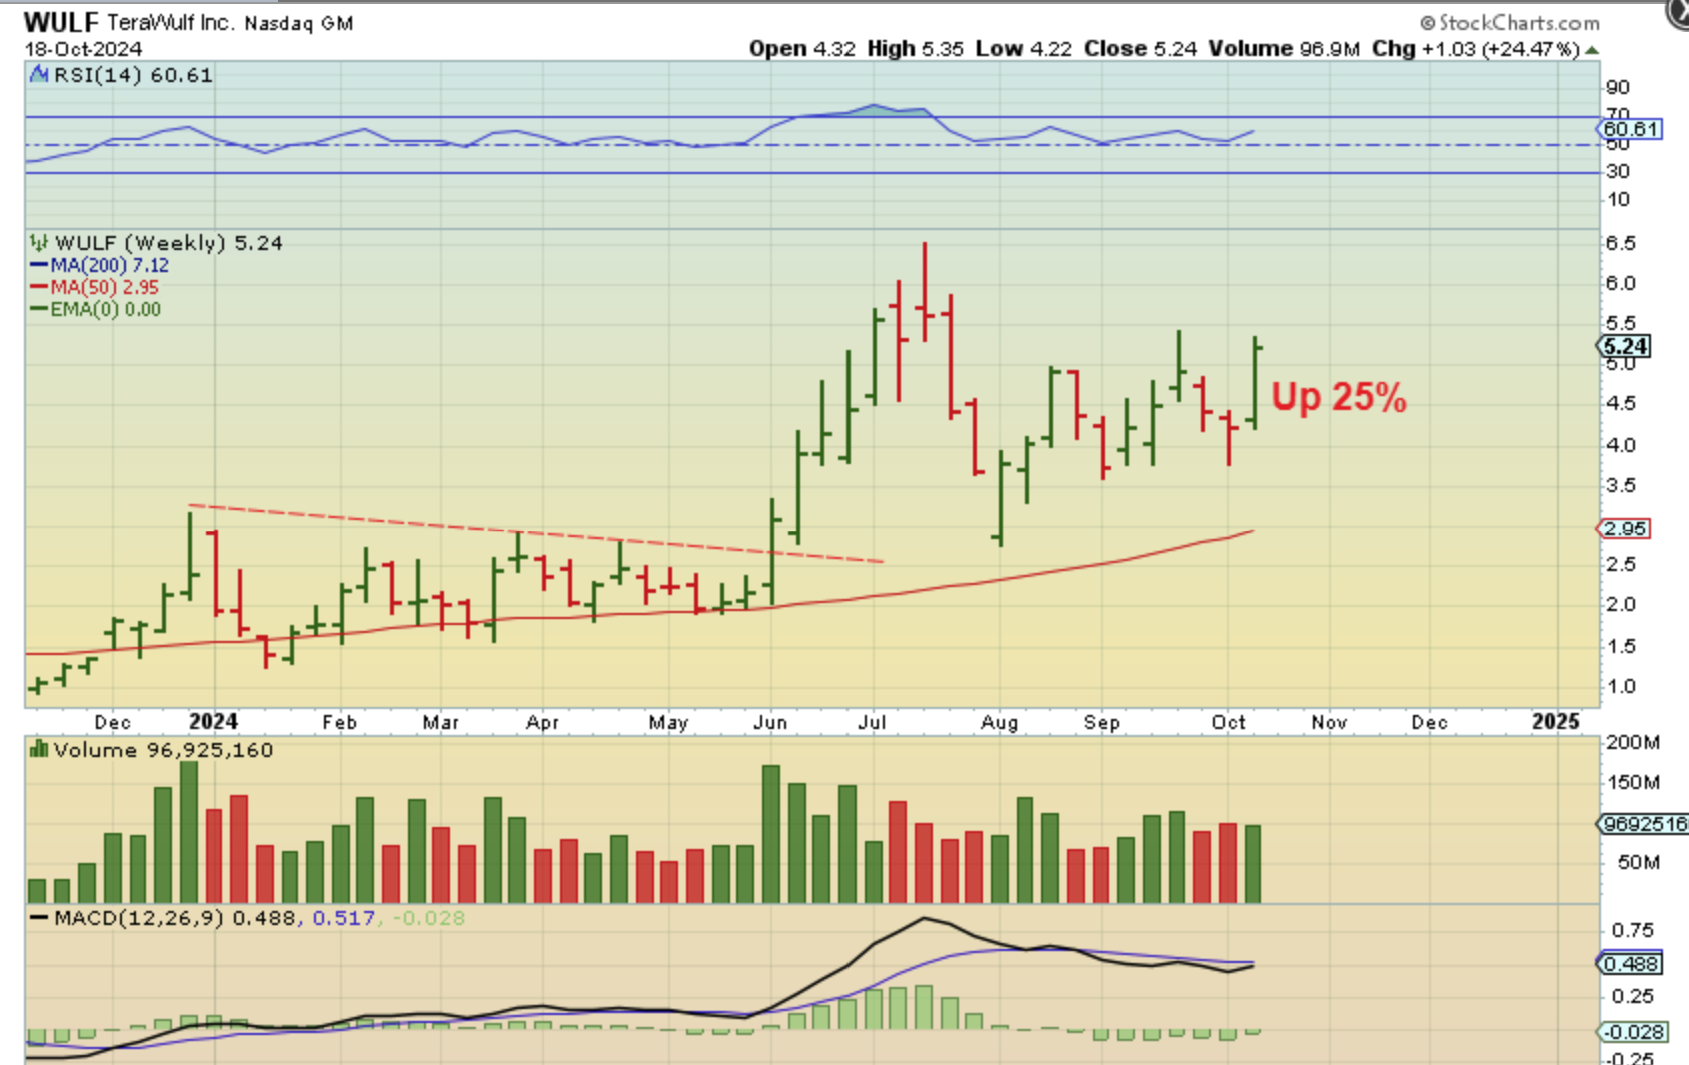1689x1065 pixels.
Task: Click Close 5.24 in the header
Action: point(1141,49)
